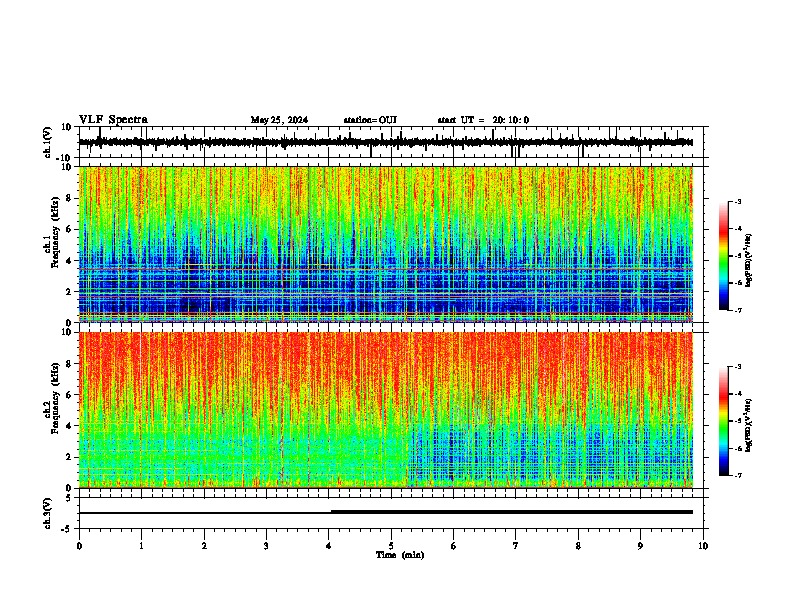Click time axis tick label "1"

pos(141,546)
